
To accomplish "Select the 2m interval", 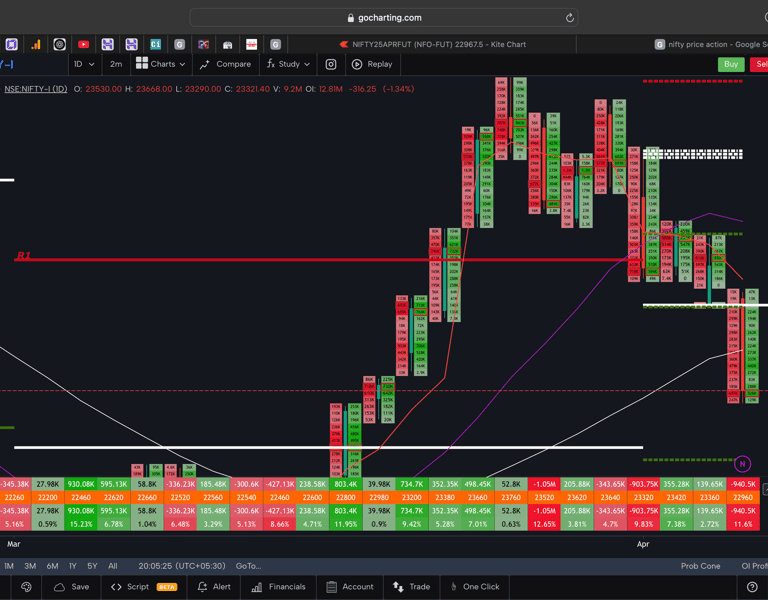I will 116,64.
